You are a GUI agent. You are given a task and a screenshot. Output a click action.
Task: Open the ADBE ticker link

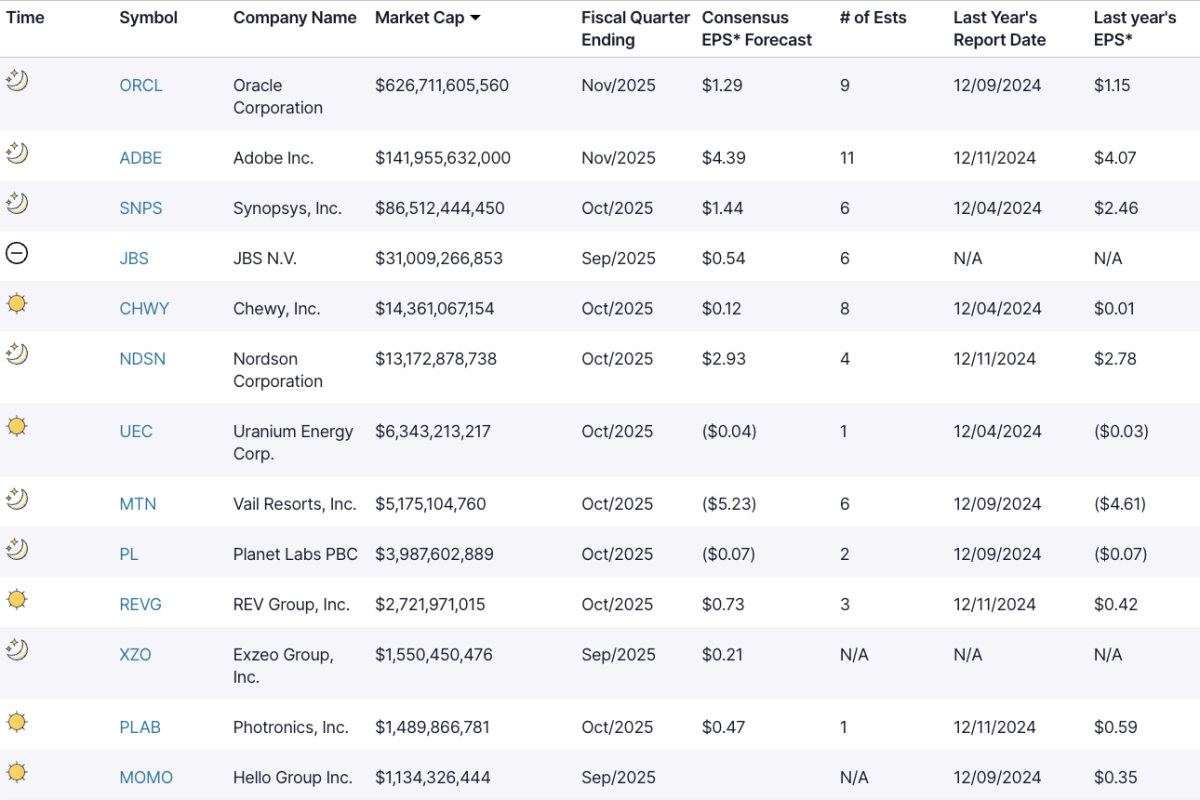click(x=140, y=158)
